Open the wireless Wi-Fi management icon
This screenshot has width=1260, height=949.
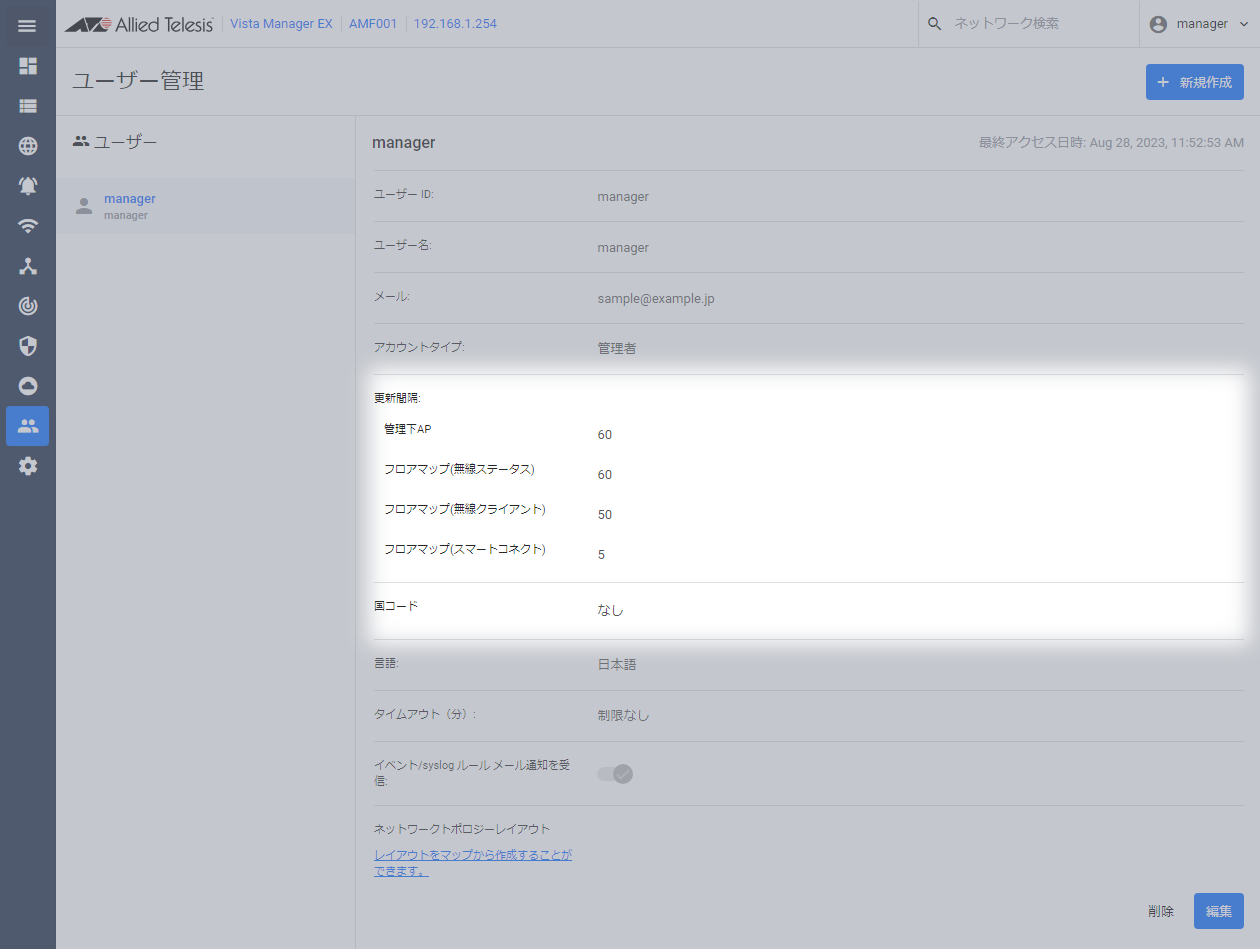28,226
